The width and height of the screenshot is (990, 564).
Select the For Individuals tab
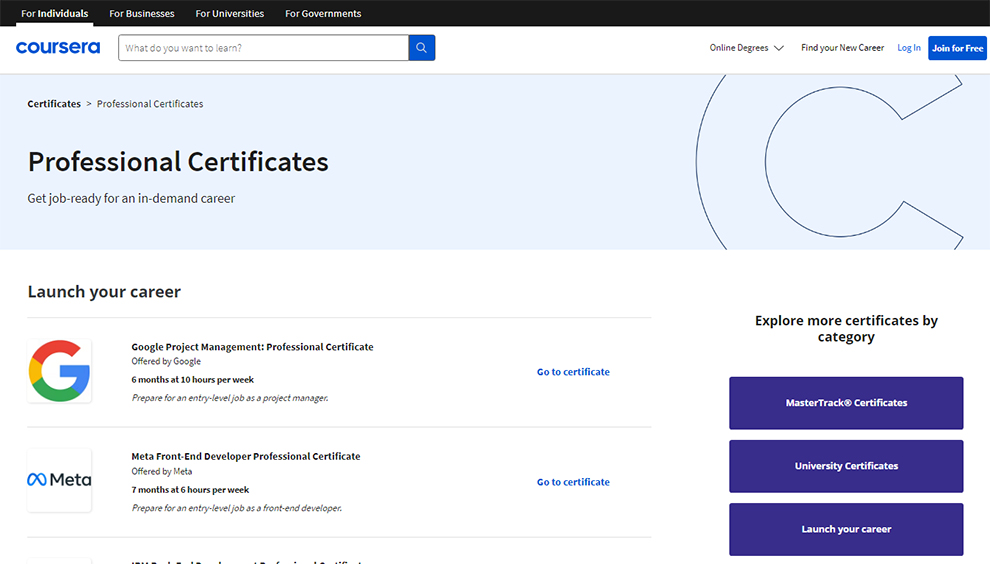pyautogui.click(x=55, y=14)
